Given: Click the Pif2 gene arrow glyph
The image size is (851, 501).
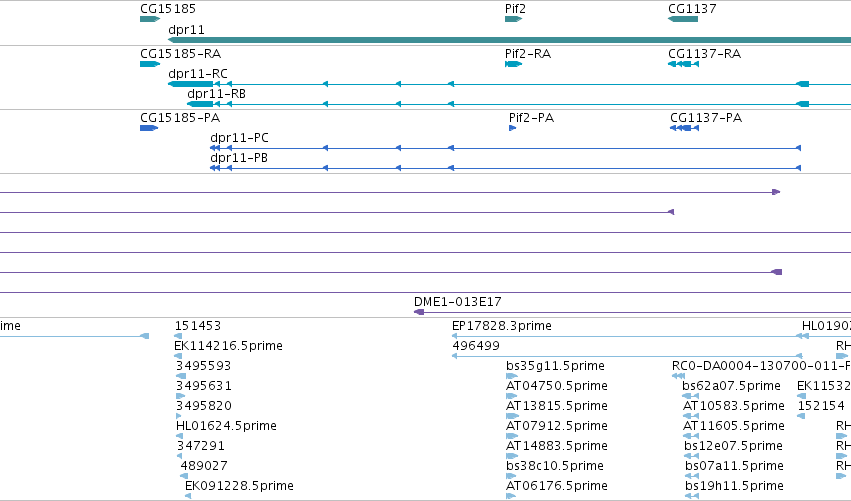Looking at the screenshot, I should click(x=513, y=19).
